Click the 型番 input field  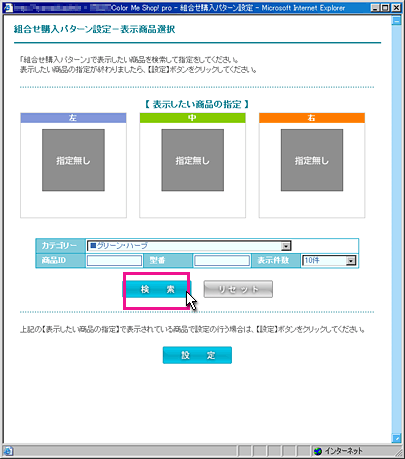[x=222, y=260]
